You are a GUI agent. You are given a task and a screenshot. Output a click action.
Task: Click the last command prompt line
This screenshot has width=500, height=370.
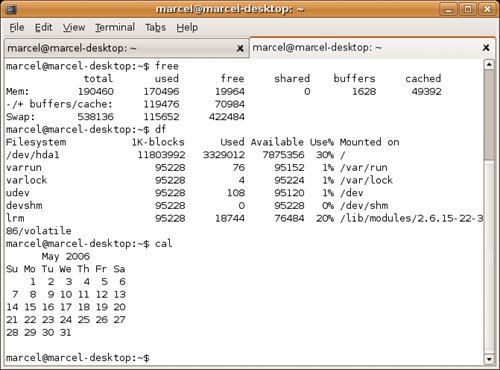[78, 358]
